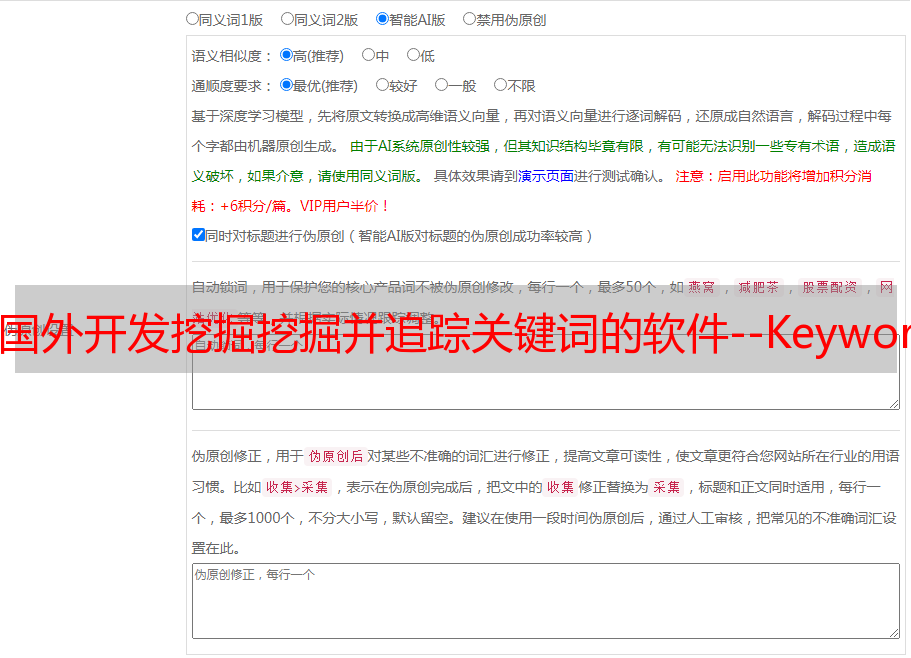Set 通顺度要求 to 不限
The width and height of the screenshot is (911, 658).
point(500,85)
